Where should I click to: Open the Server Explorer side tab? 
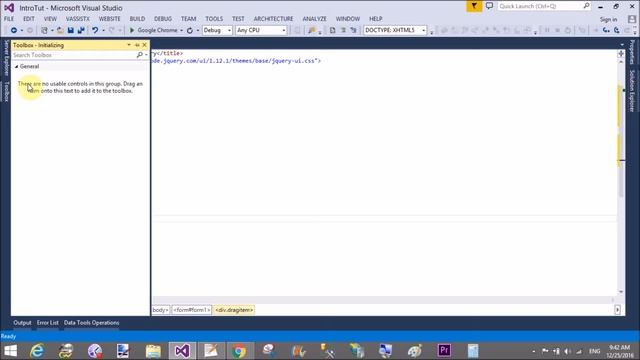point(6,58)
